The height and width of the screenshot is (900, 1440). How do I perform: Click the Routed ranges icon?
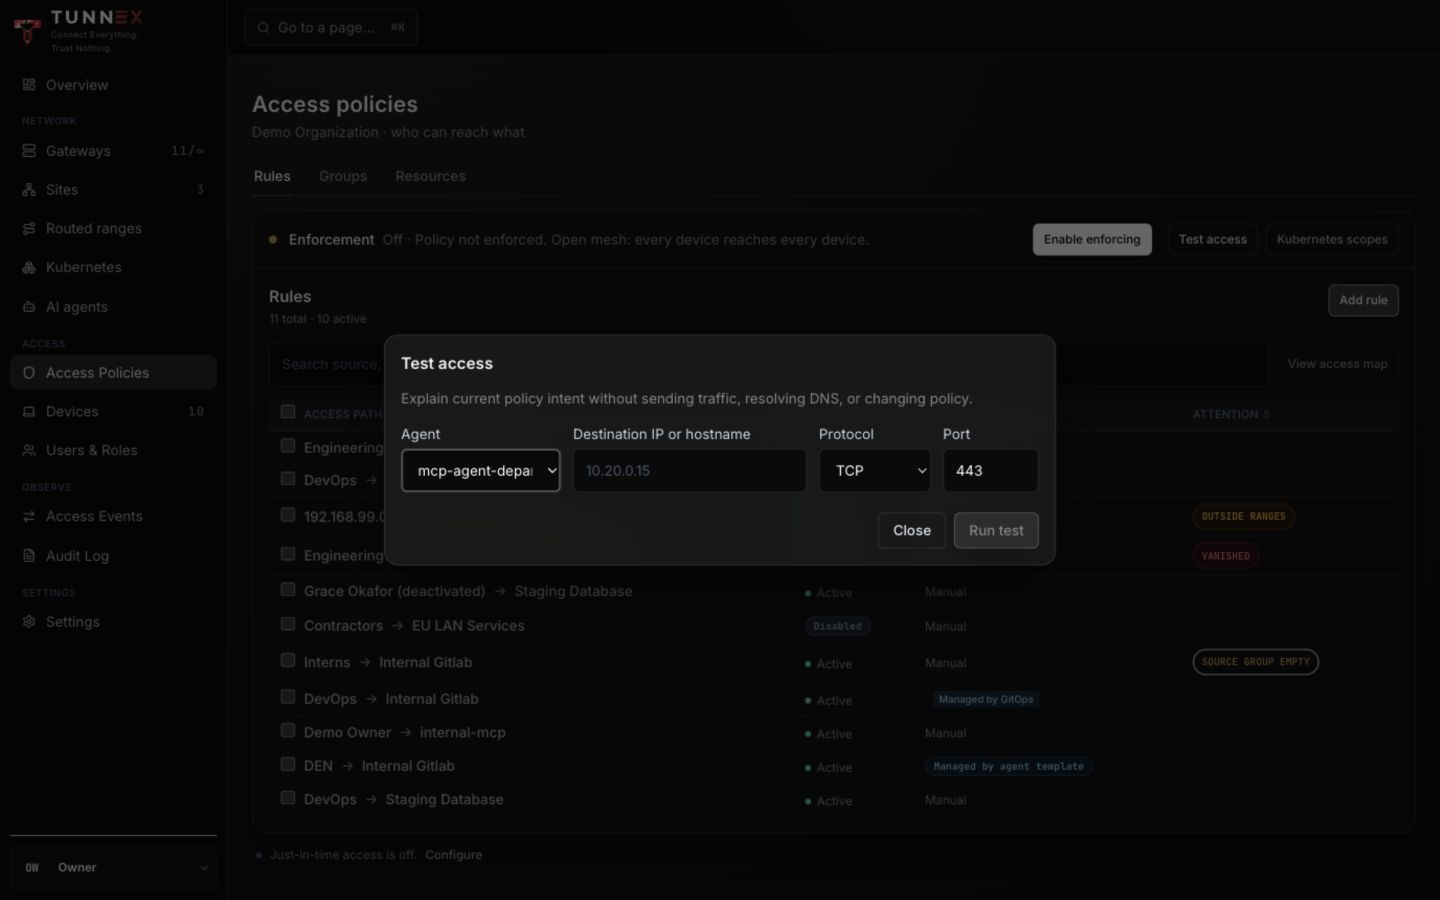(29, 229)
